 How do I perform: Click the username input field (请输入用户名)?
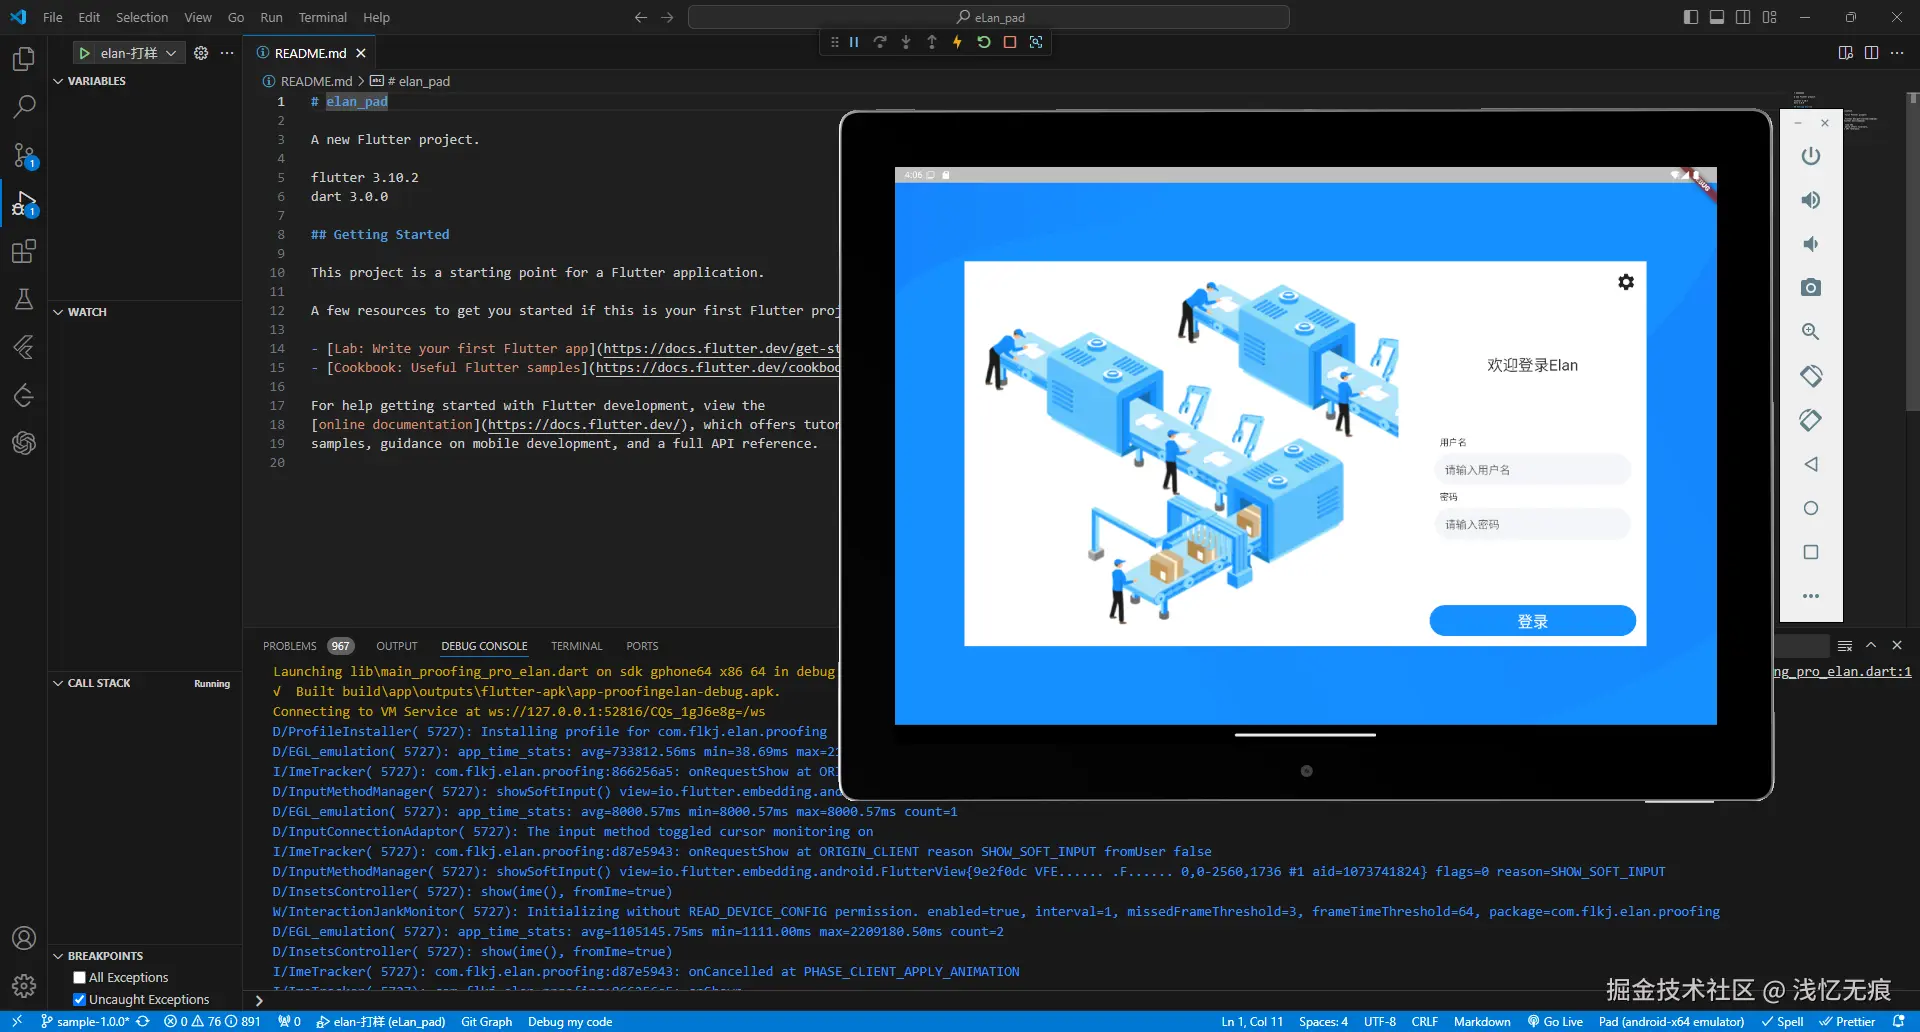pyautogui.click(x=1532, y=470)
